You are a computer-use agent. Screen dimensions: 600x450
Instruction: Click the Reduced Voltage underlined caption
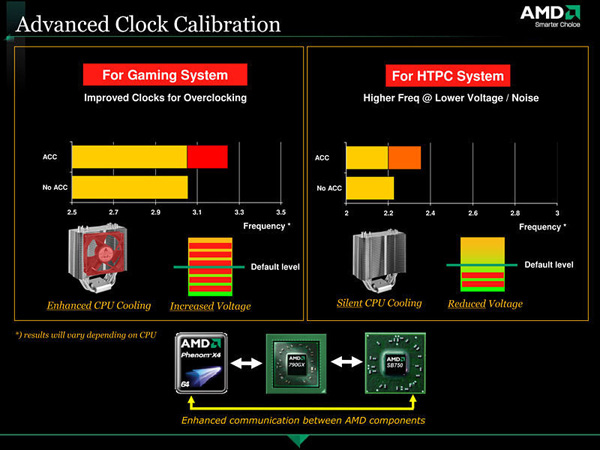tap(485, 304)
